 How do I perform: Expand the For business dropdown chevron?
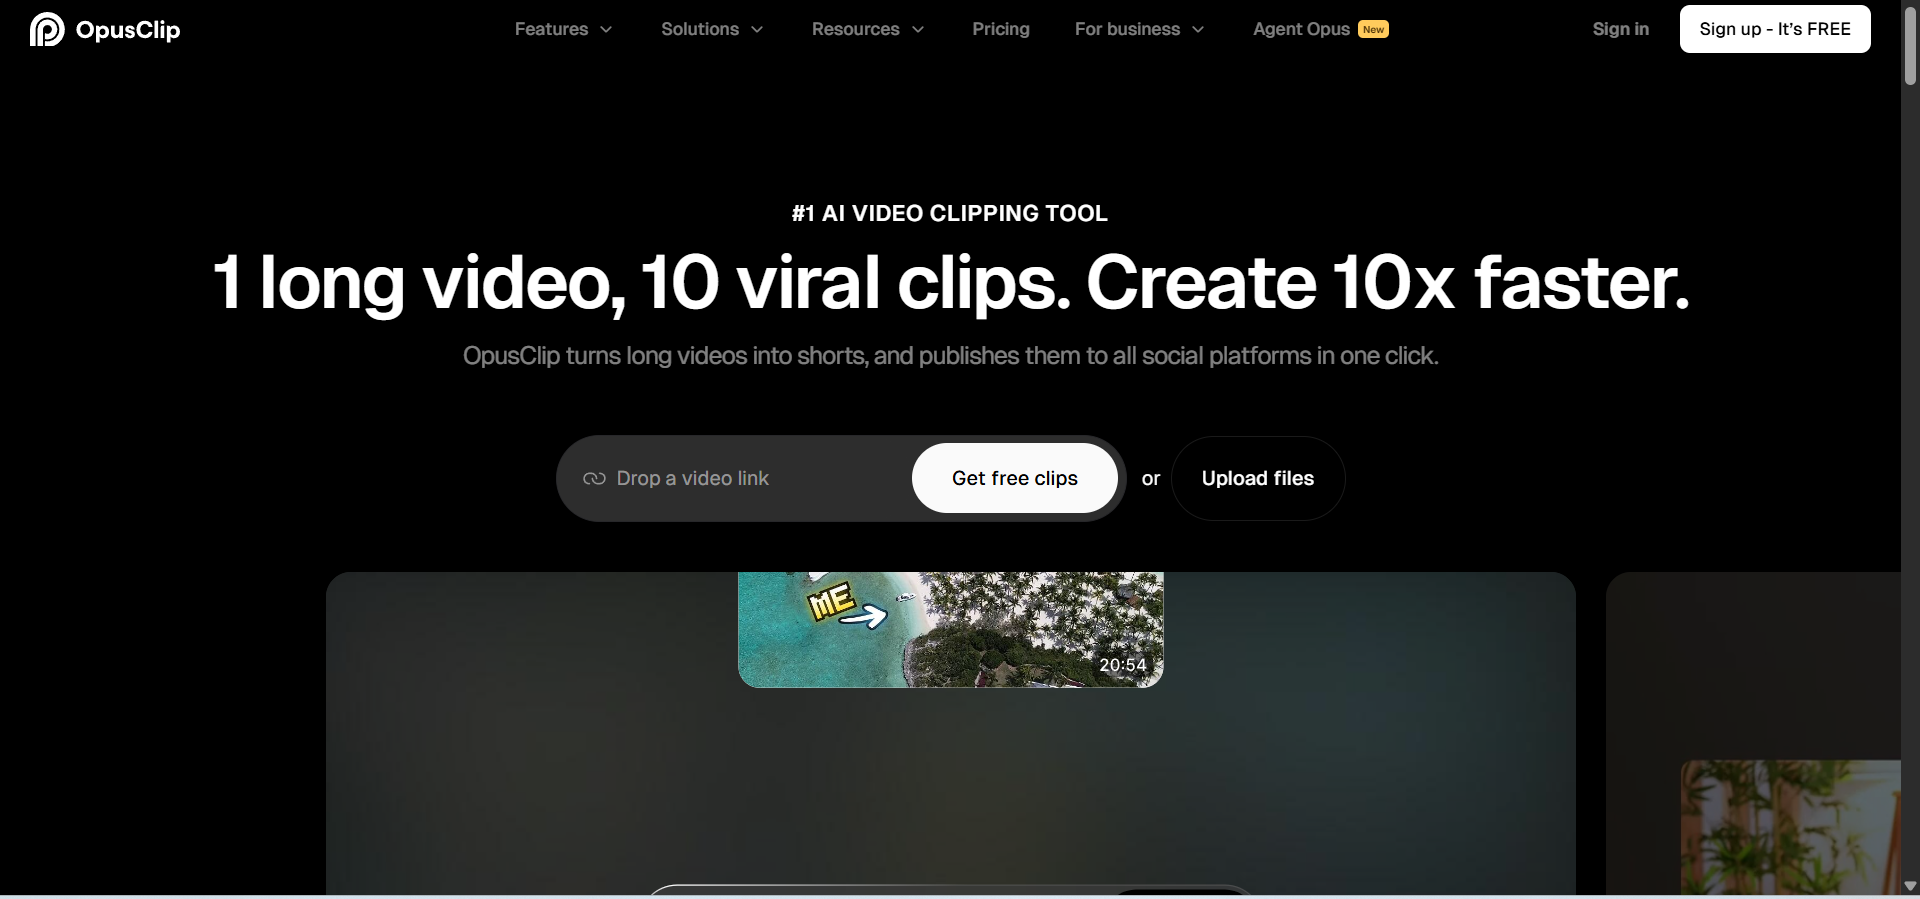coord(1198,30)
